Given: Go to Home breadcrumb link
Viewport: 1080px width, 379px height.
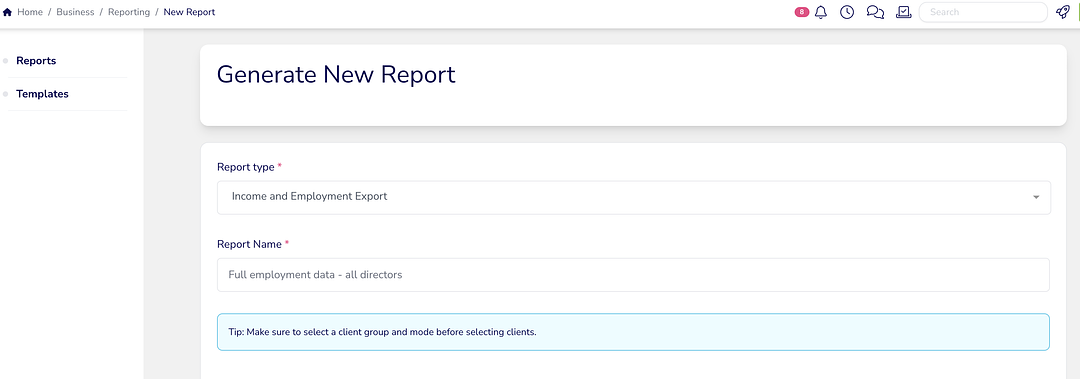Looking at the screenshot, I should tap(30, 12).
